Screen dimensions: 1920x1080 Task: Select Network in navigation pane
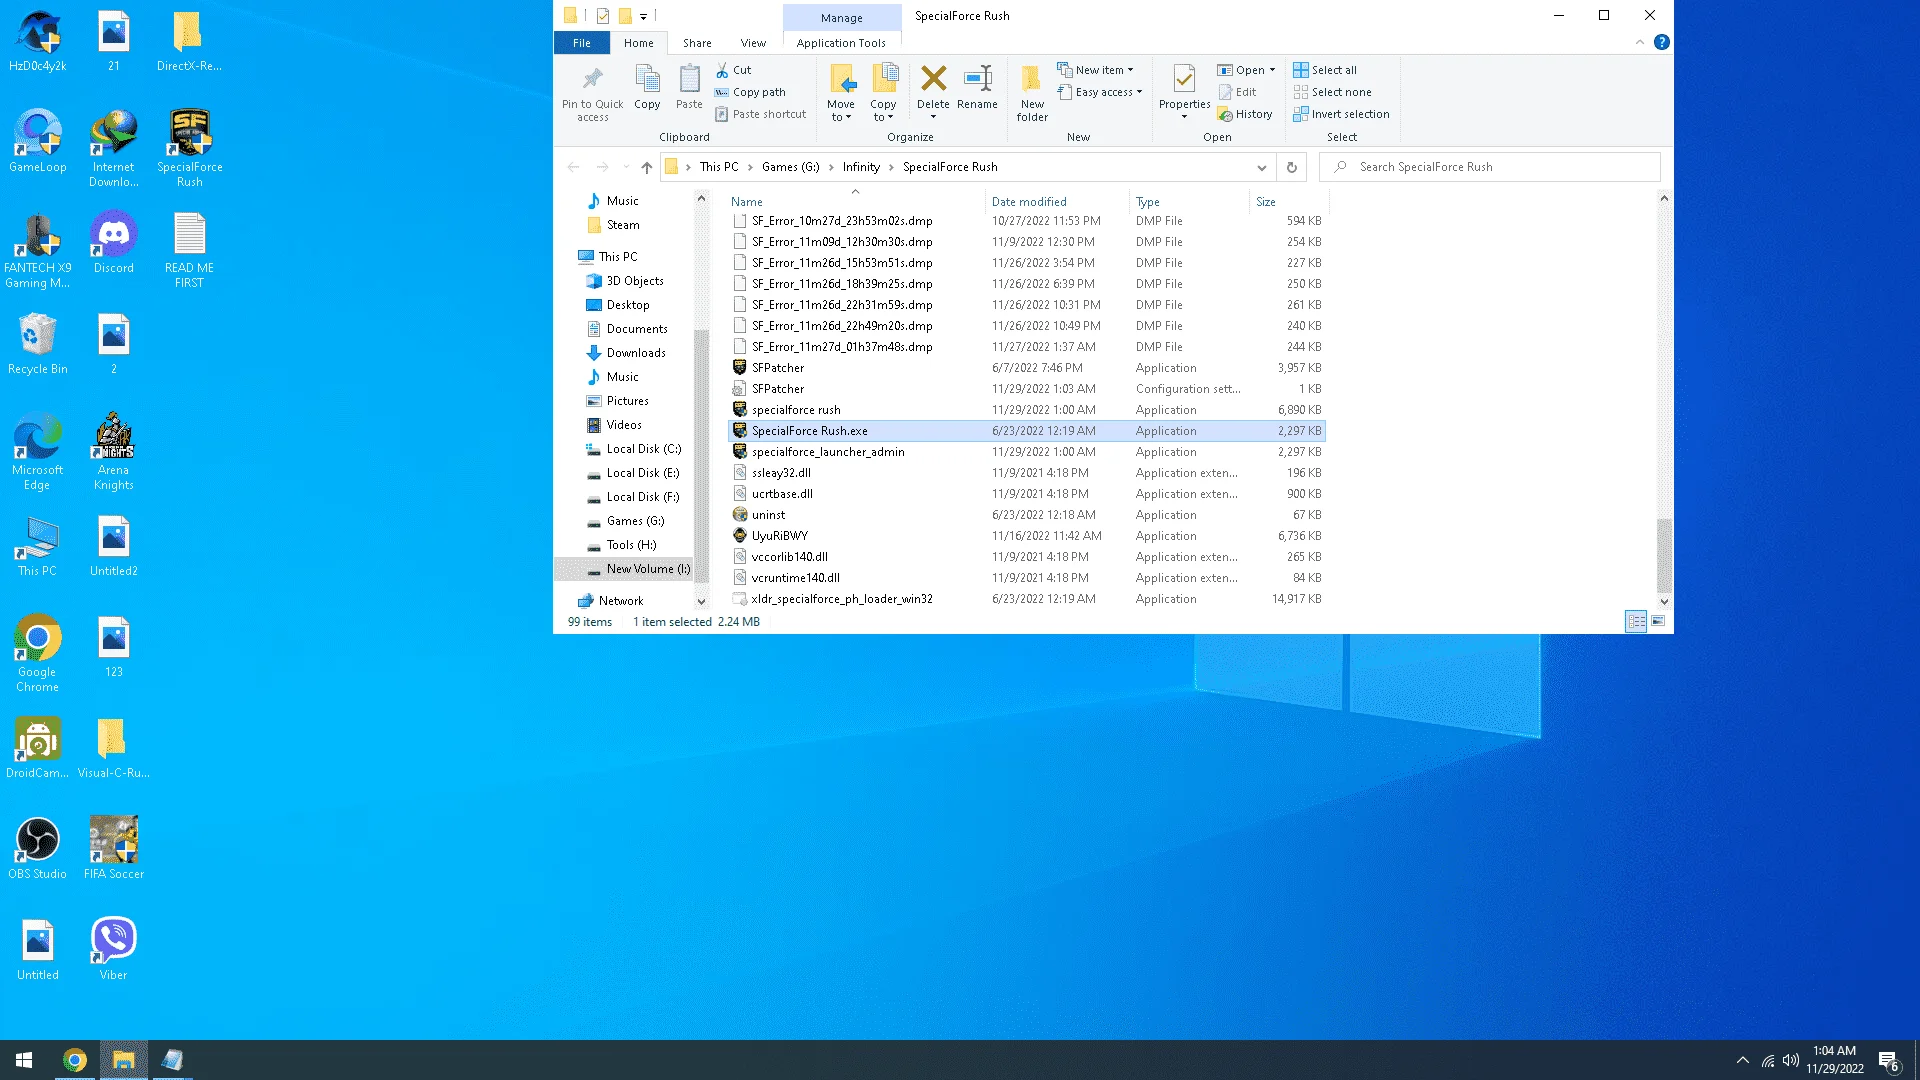[x=620, y=601]
